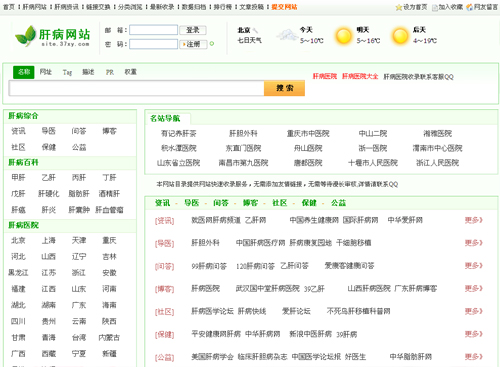Click green 公益 tab in category bar

338,203
